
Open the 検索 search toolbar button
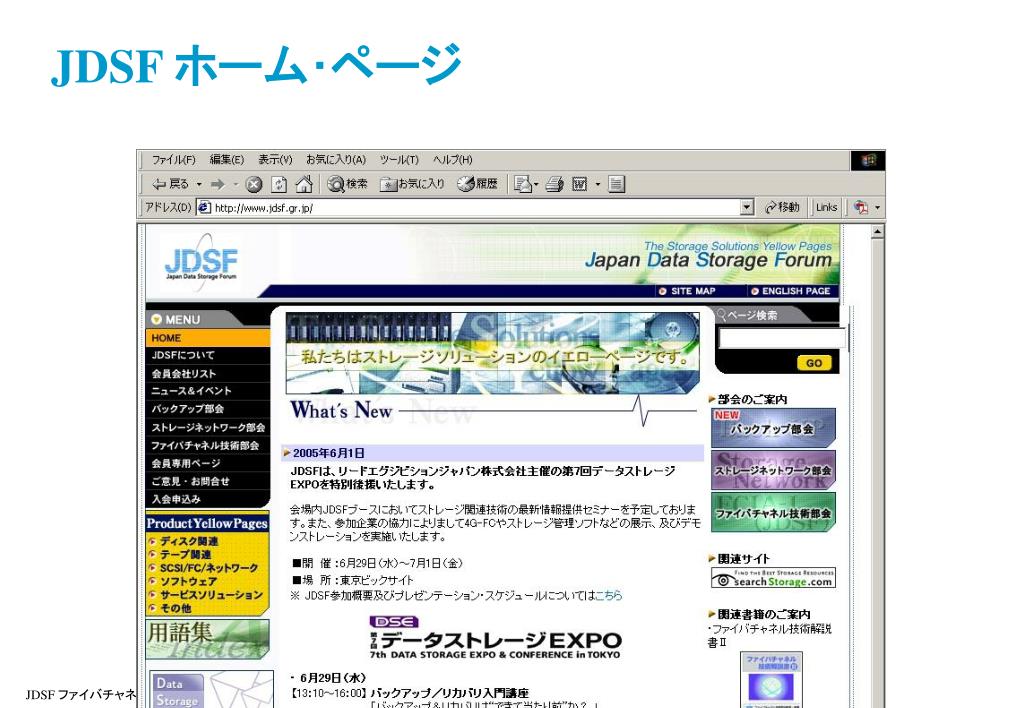(347, 185)
